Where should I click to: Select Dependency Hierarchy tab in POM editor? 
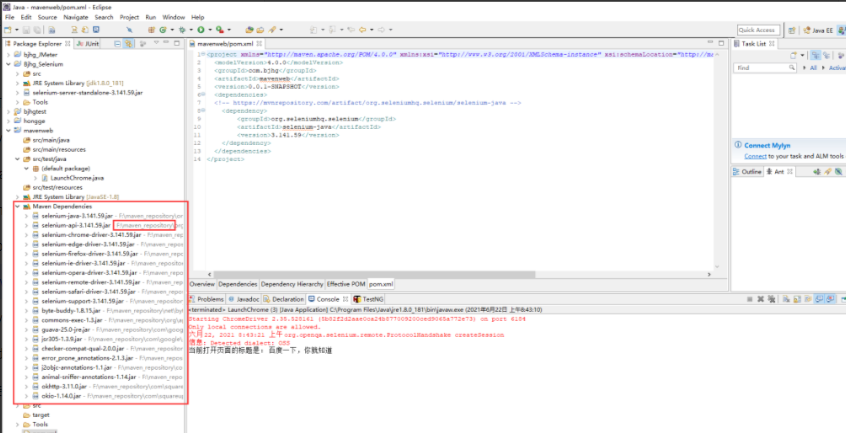(292, 284)
